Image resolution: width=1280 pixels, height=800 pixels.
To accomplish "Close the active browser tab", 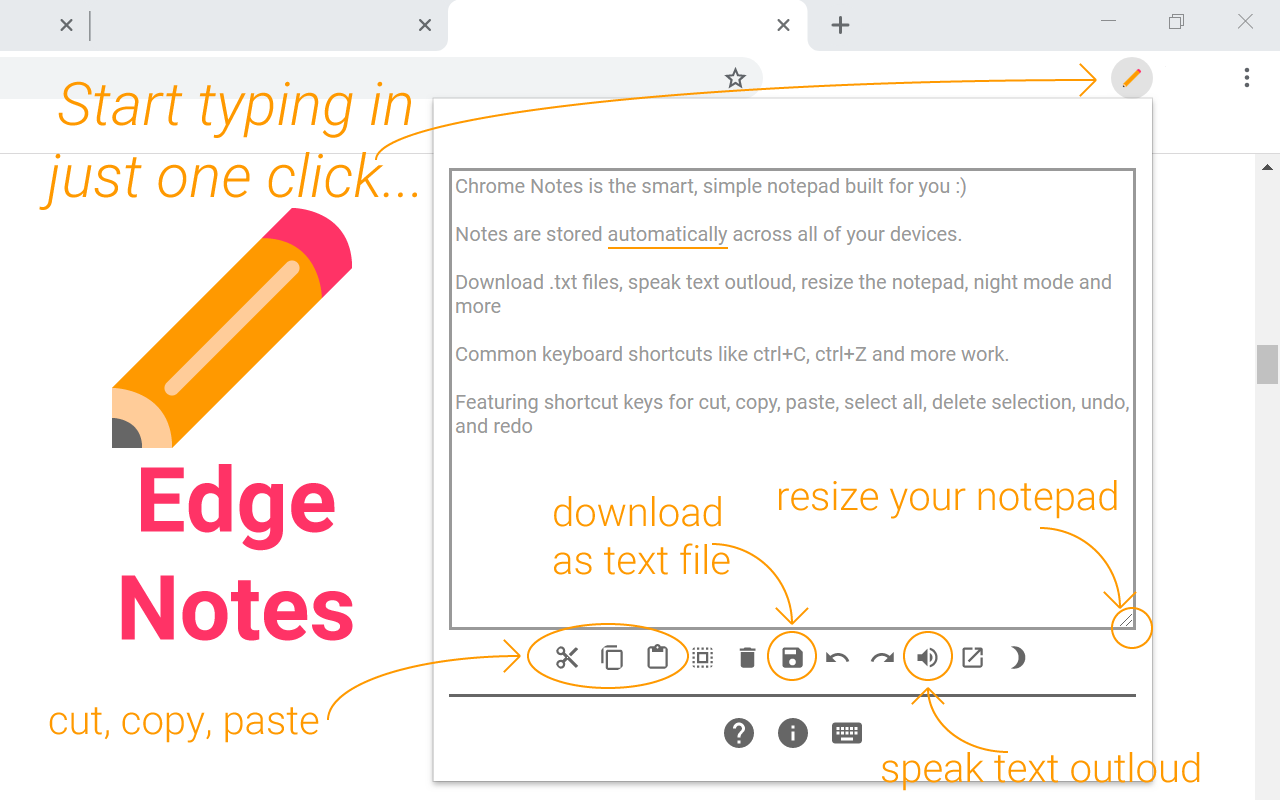I will pos(784,26).
